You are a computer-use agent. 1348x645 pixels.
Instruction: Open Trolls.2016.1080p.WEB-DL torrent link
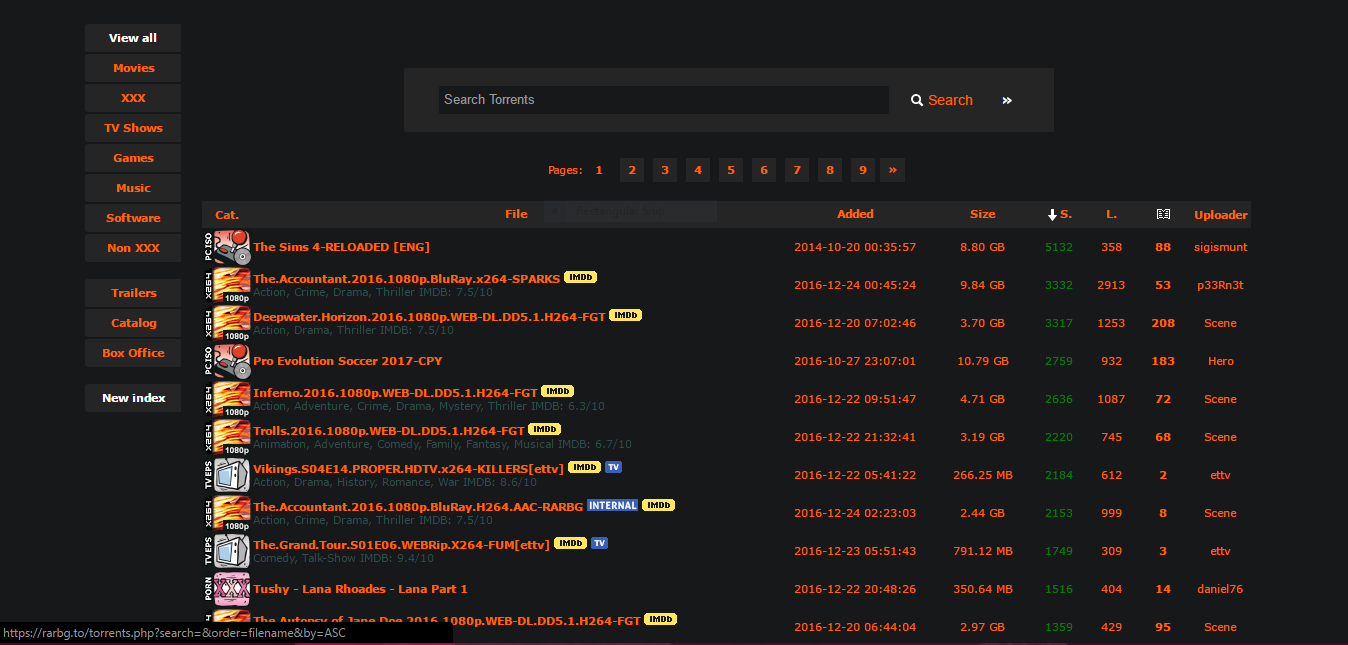click(389, 430)
